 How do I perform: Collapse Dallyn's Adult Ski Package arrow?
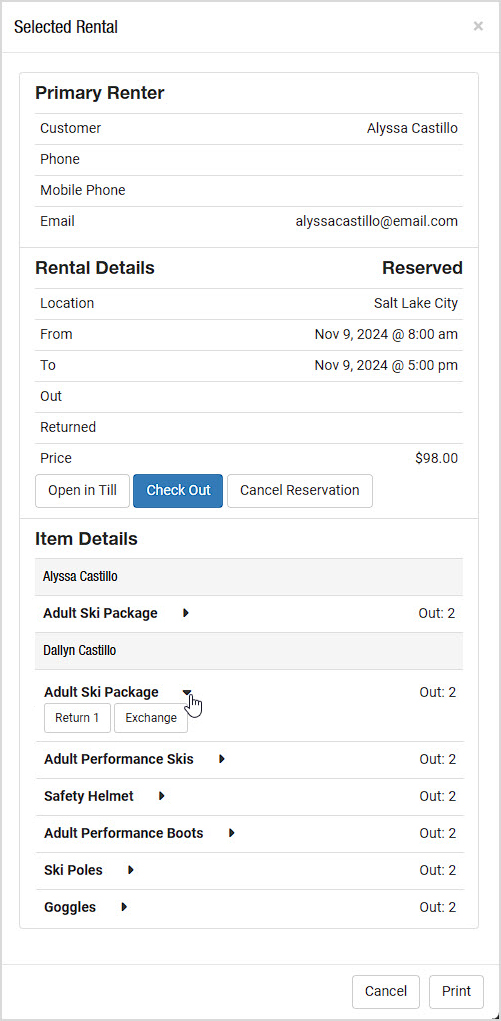pyautogui.click(x=187, y=692)
